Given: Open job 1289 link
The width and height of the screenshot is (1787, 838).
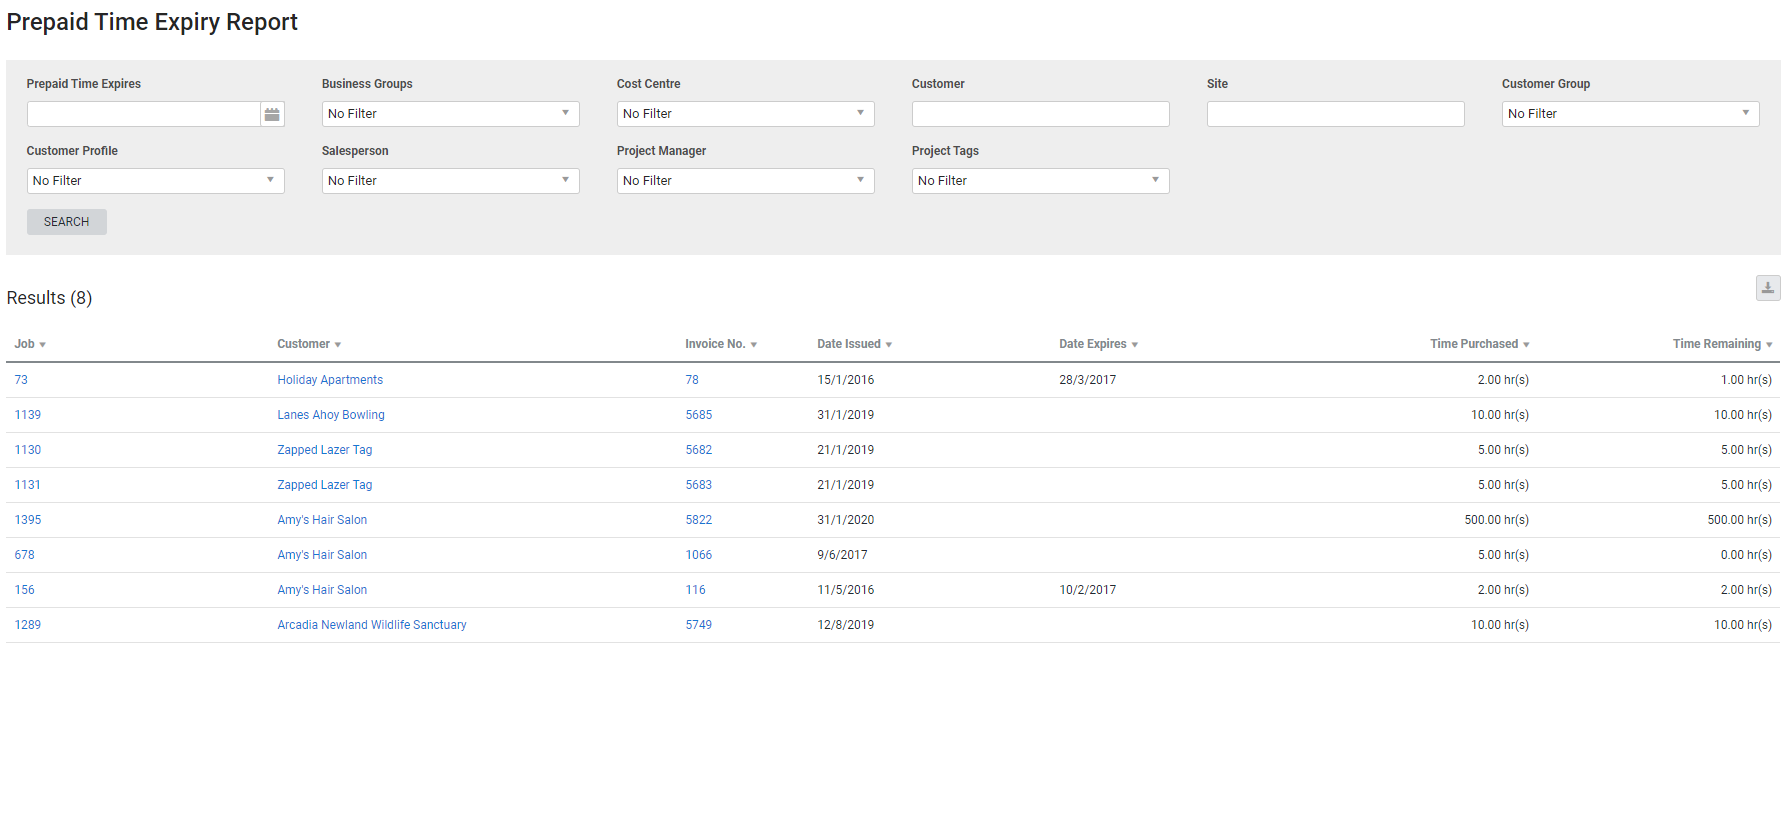Looking at the screenshot, I should coord(28,625).
